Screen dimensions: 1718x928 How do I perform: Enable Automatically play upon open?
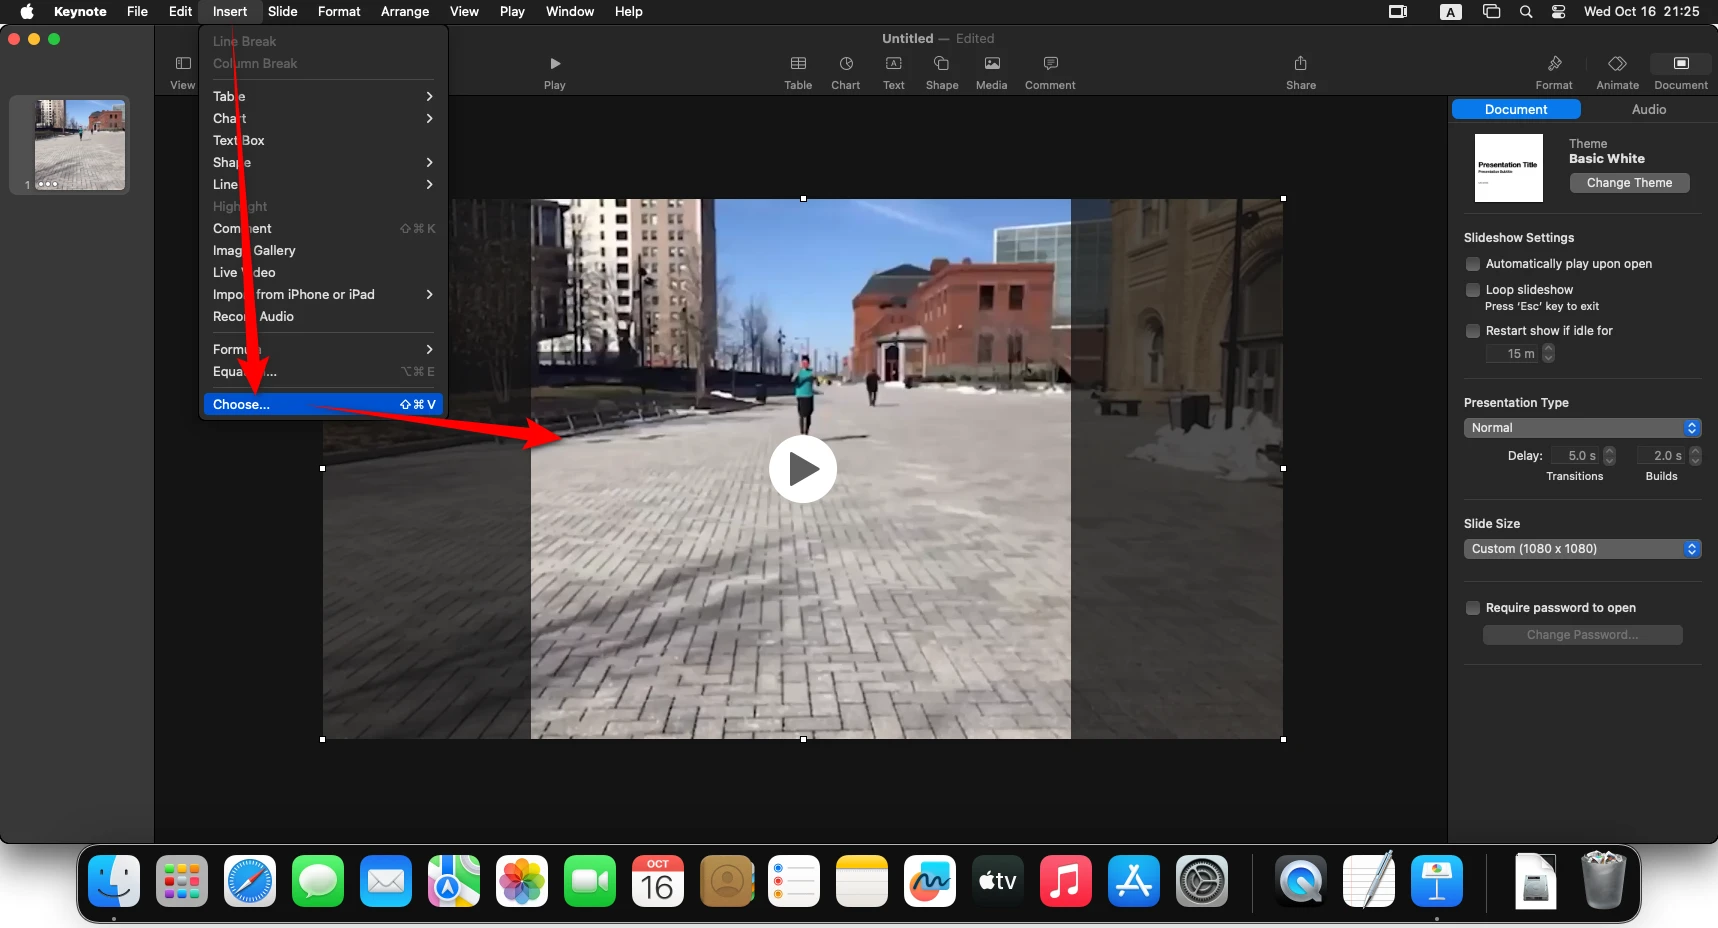tap(1473, 264)
